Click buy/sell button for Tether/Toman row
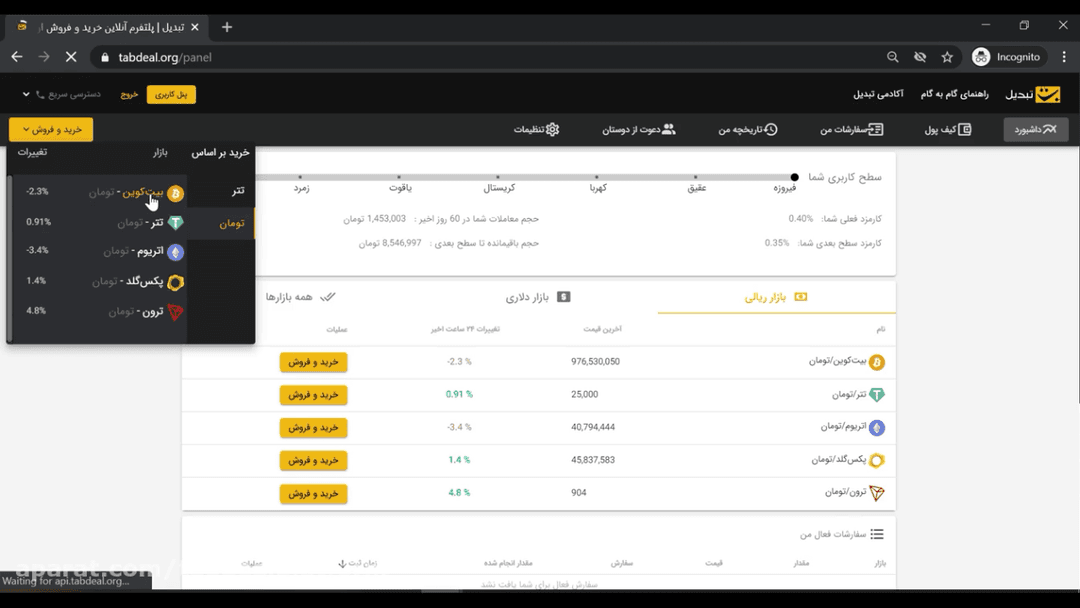Screen dimensions: 1080x608 (x=313, y=395)
